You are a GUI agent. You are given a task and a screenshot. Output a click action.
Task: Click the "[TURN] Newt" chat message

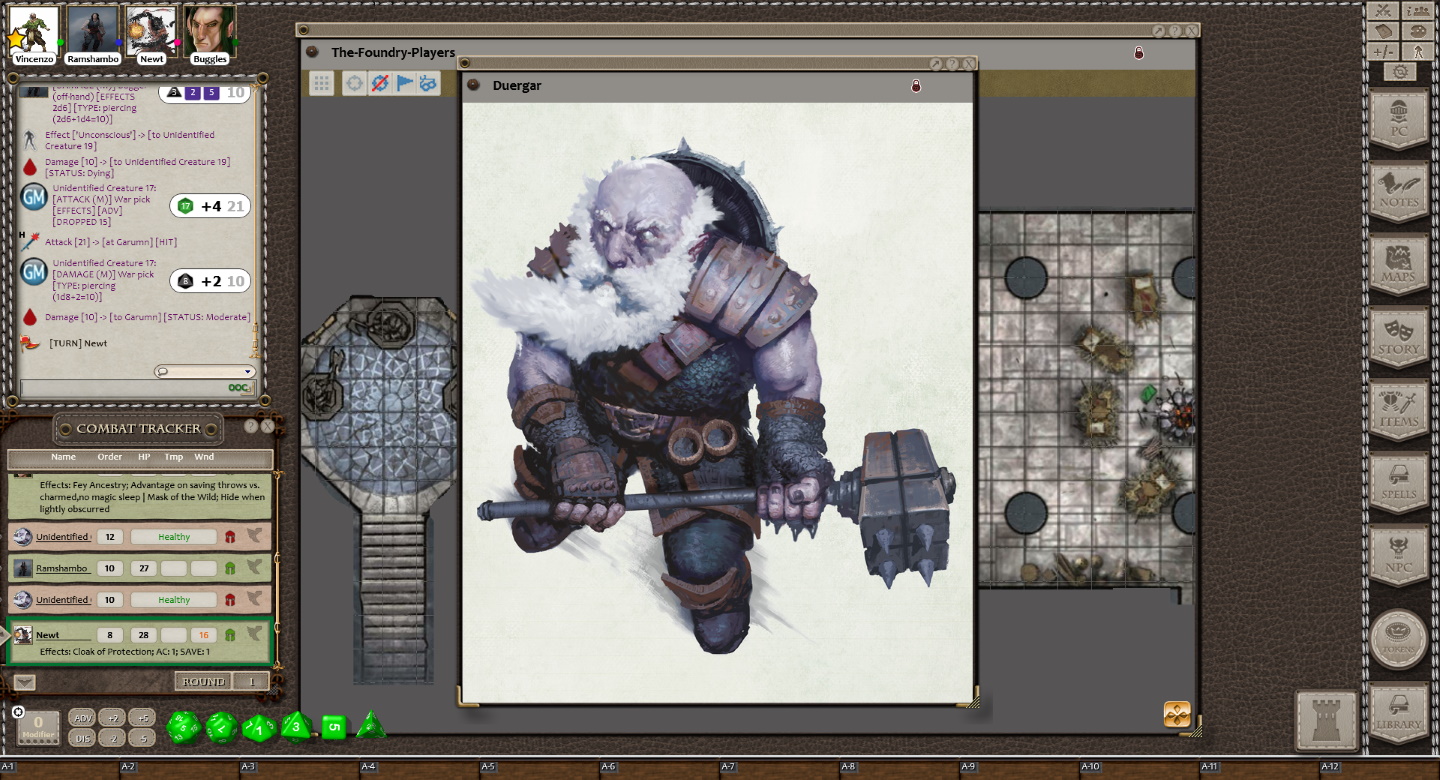[78, 343]
